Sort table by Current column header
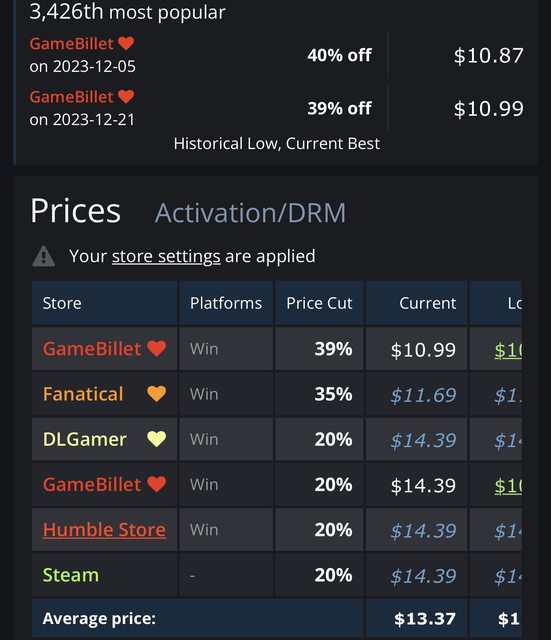The width and height of the screenshot is (551, 640). tap(417, 303)
